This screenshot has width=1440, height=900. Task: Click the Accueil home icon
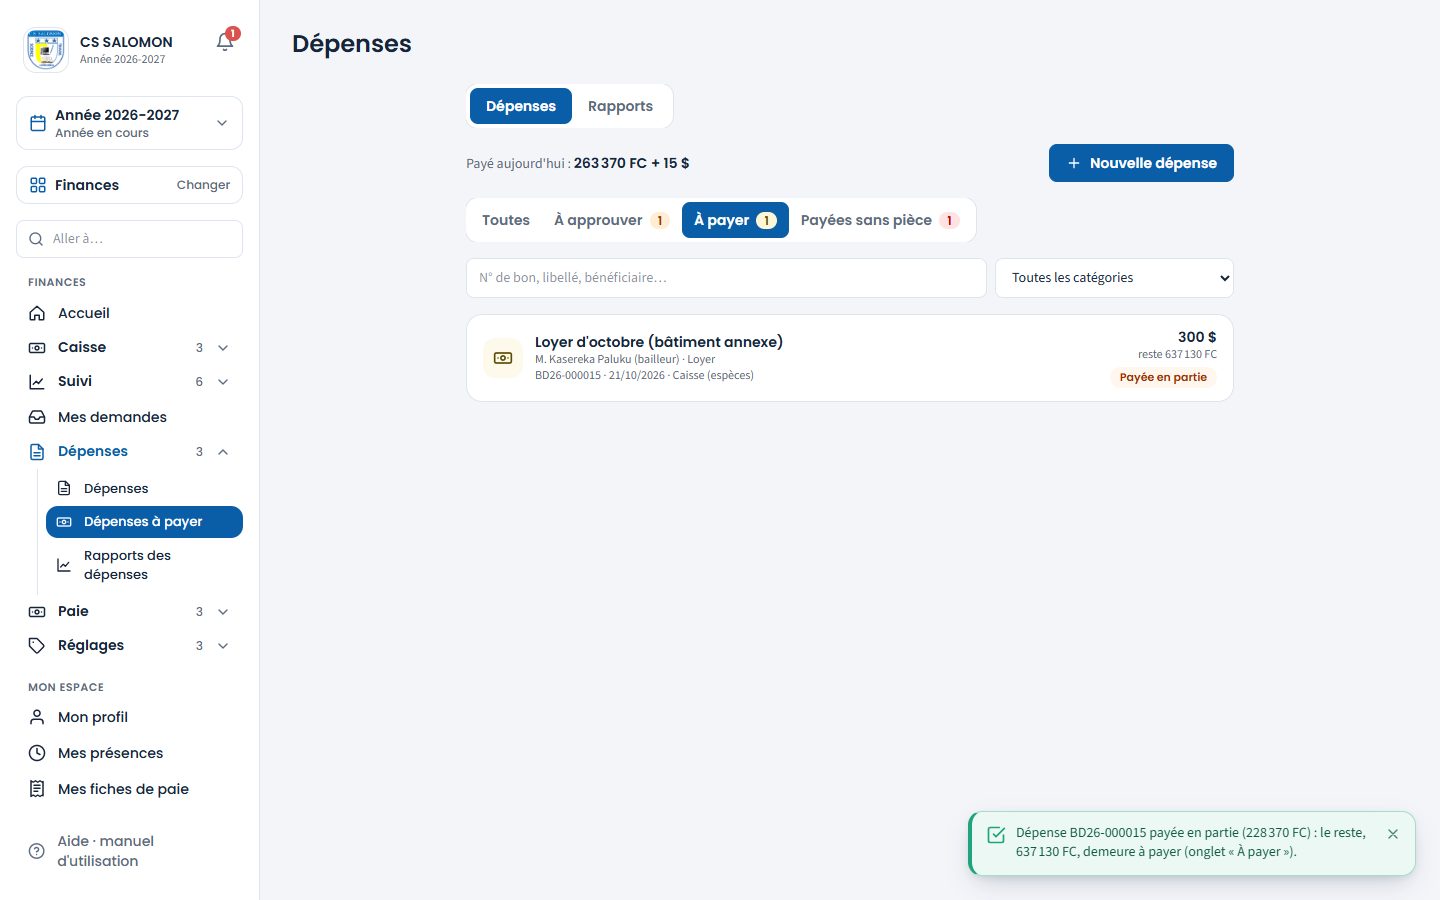[37, 313]
